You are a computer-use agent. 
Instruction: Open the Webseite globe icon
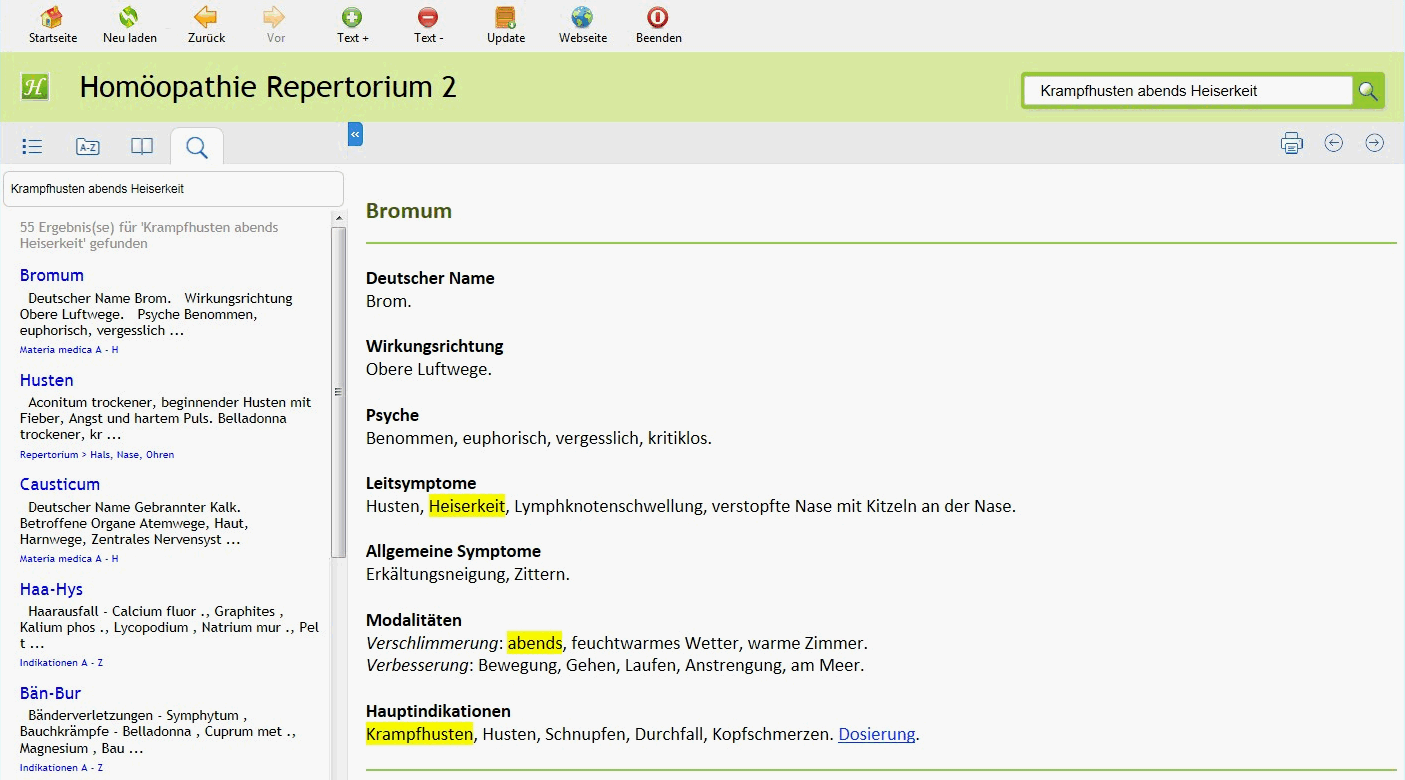coord(582,18)
